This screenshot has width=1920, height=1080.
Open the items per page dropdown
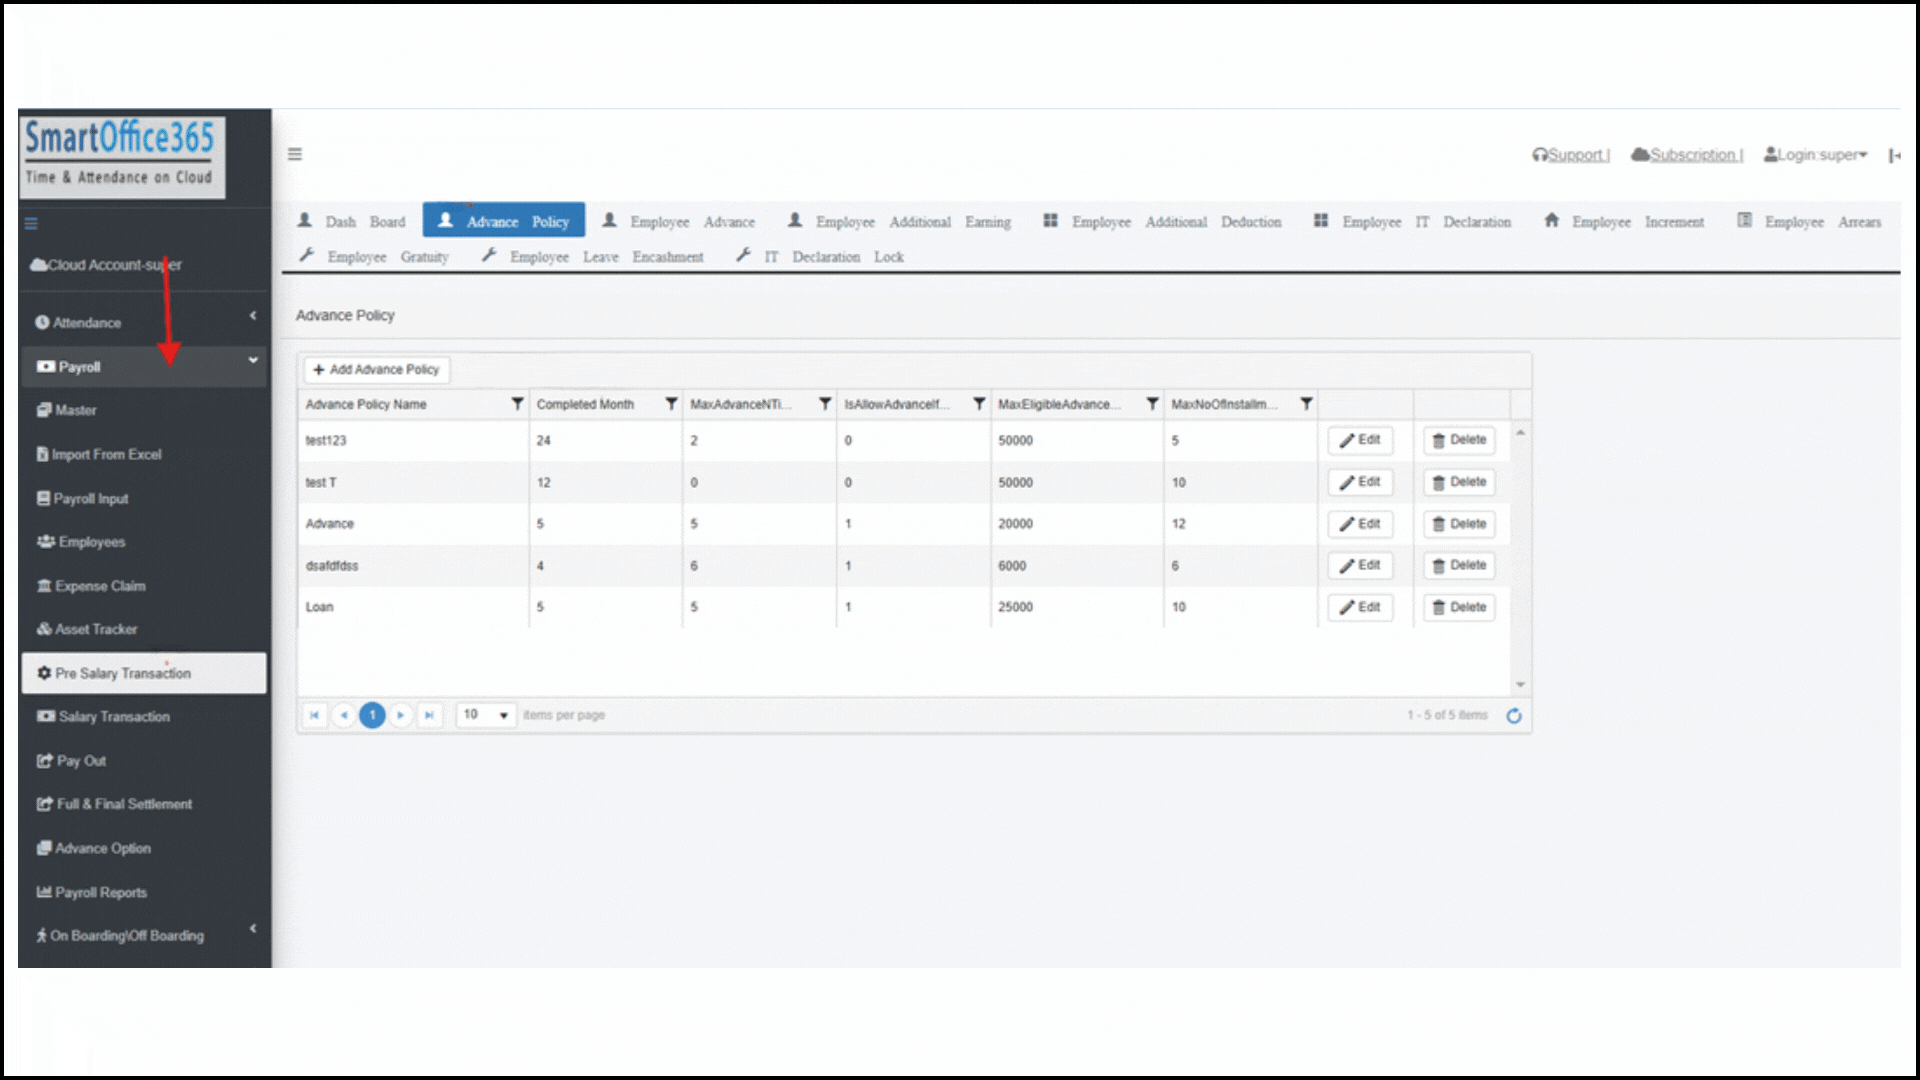[x=486, y=715]
